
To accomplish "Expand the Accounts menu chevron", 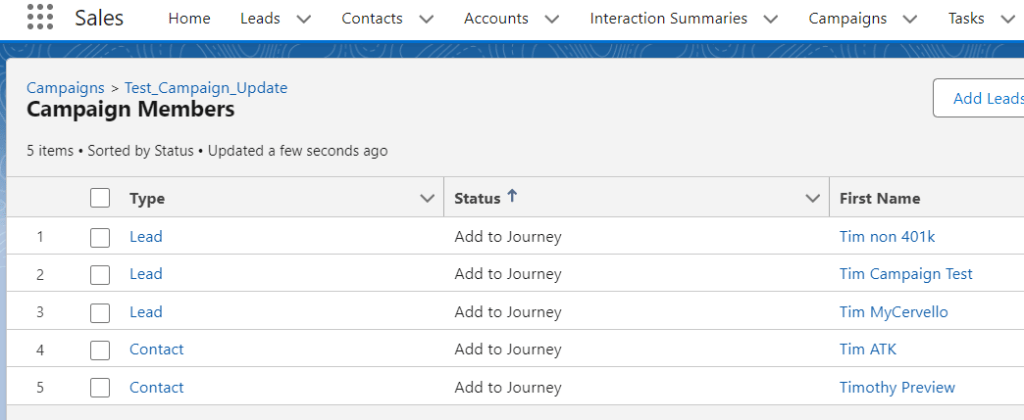I will pos(551,19).
